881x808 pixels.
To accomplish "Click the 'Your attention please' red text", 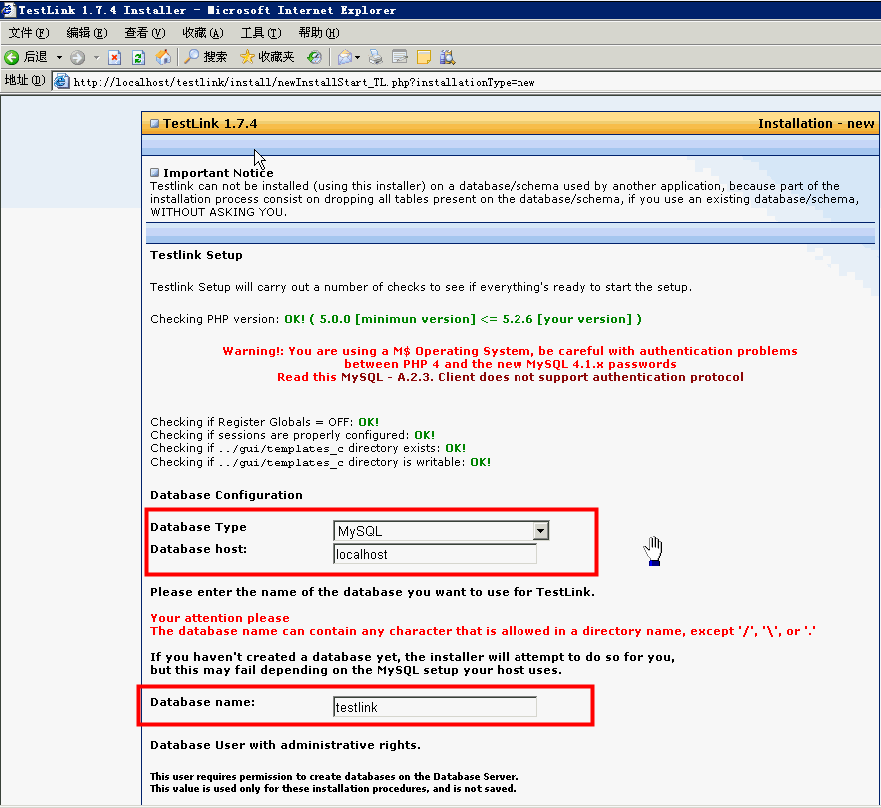I will (x=220, y=618).
